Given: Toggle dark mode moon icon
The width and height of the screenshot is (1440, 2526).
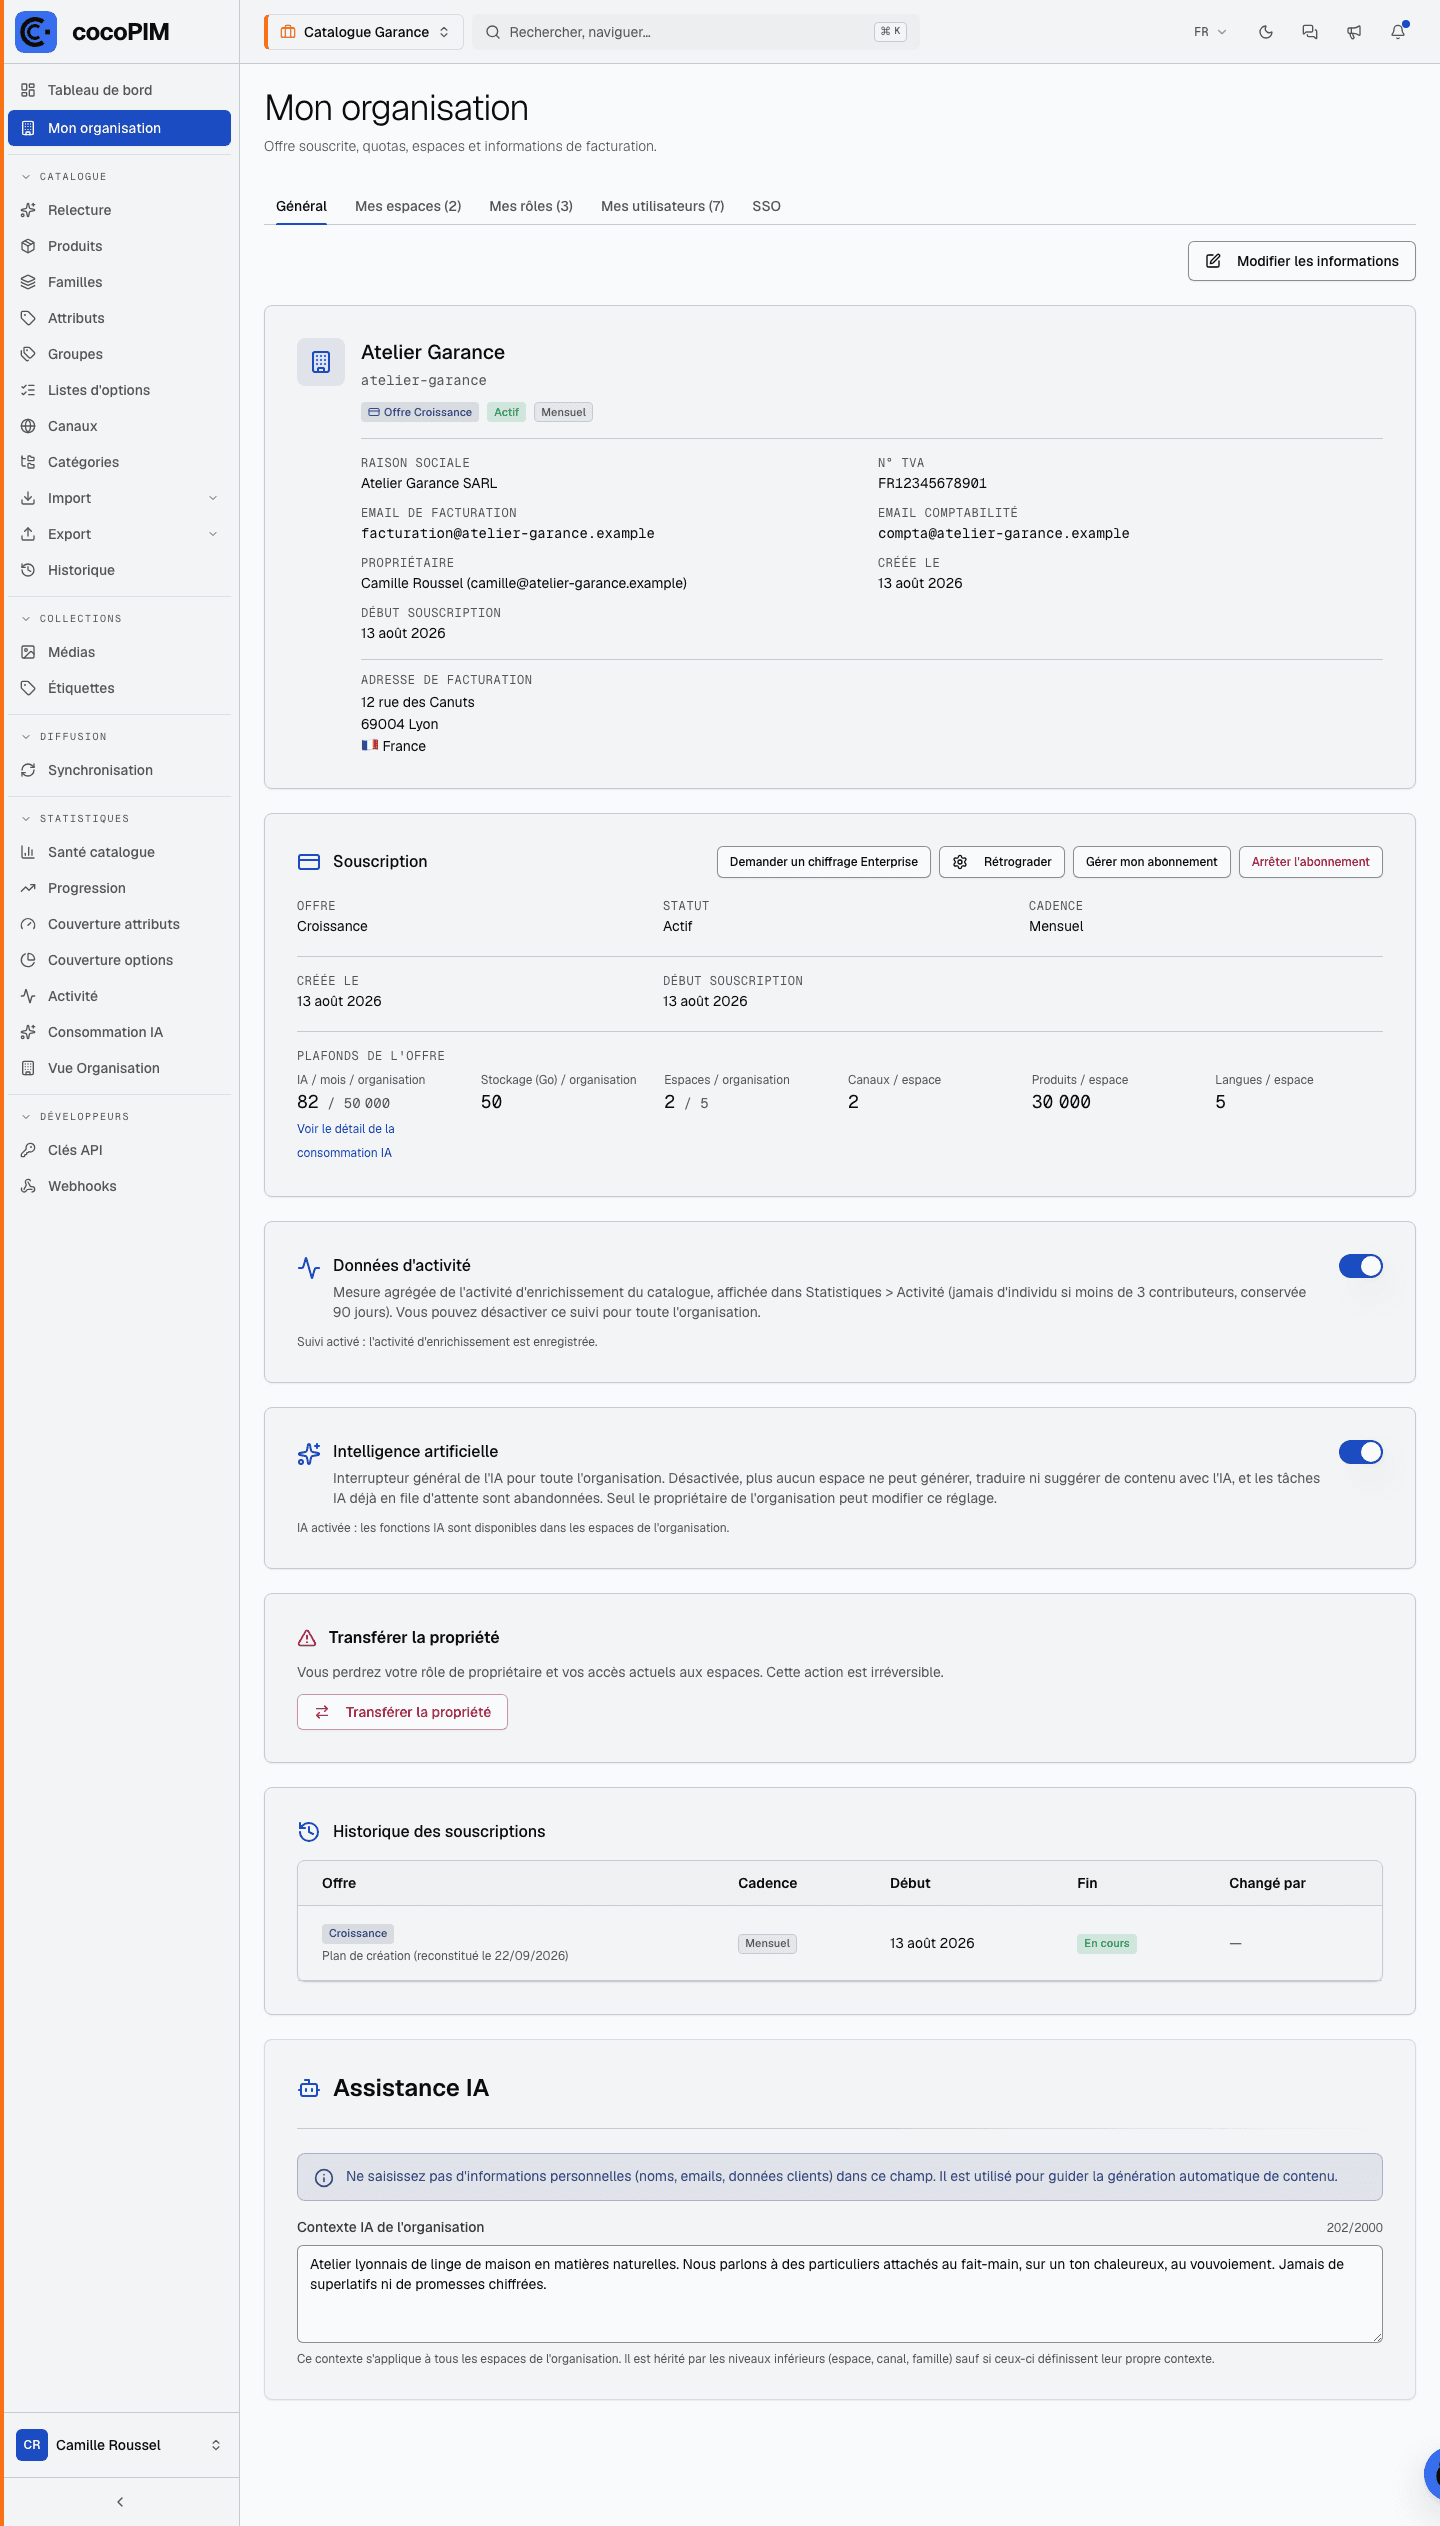Looking at the screenshot, I should [1266, 32].
